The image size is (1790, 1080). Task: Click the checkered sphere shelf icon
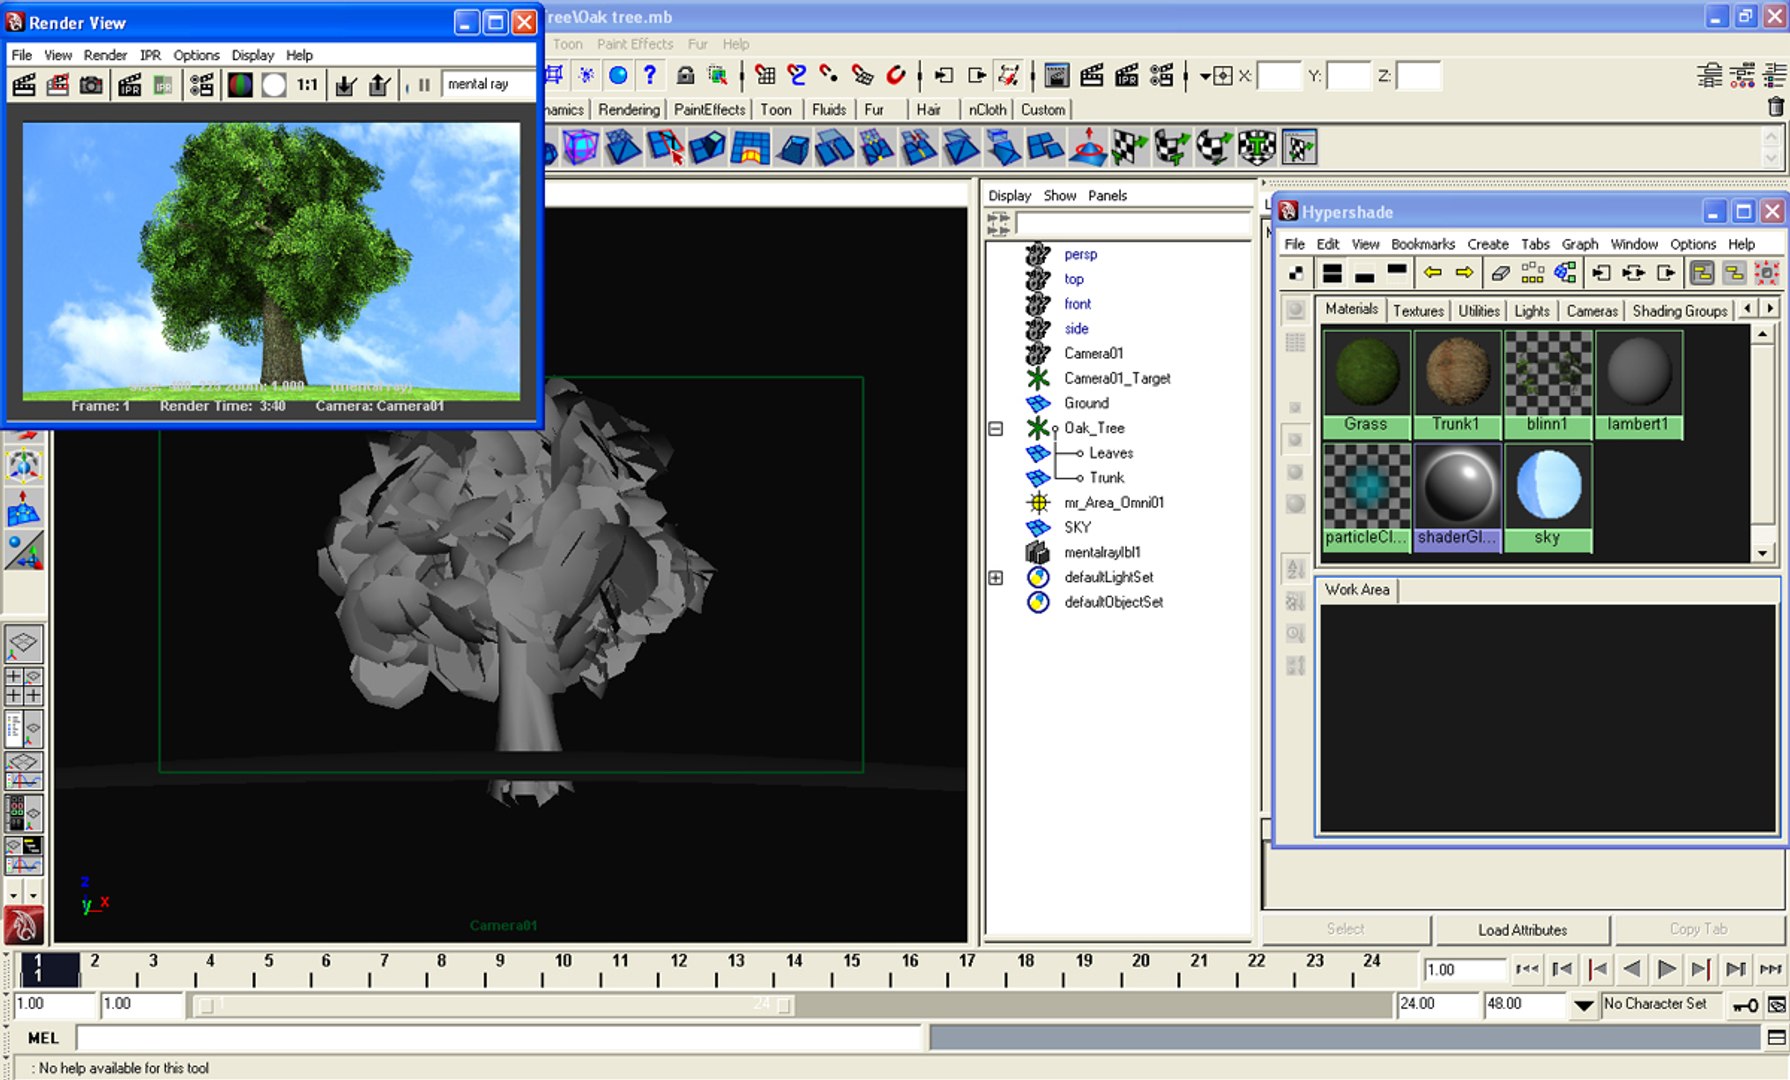pos(1213,148)
